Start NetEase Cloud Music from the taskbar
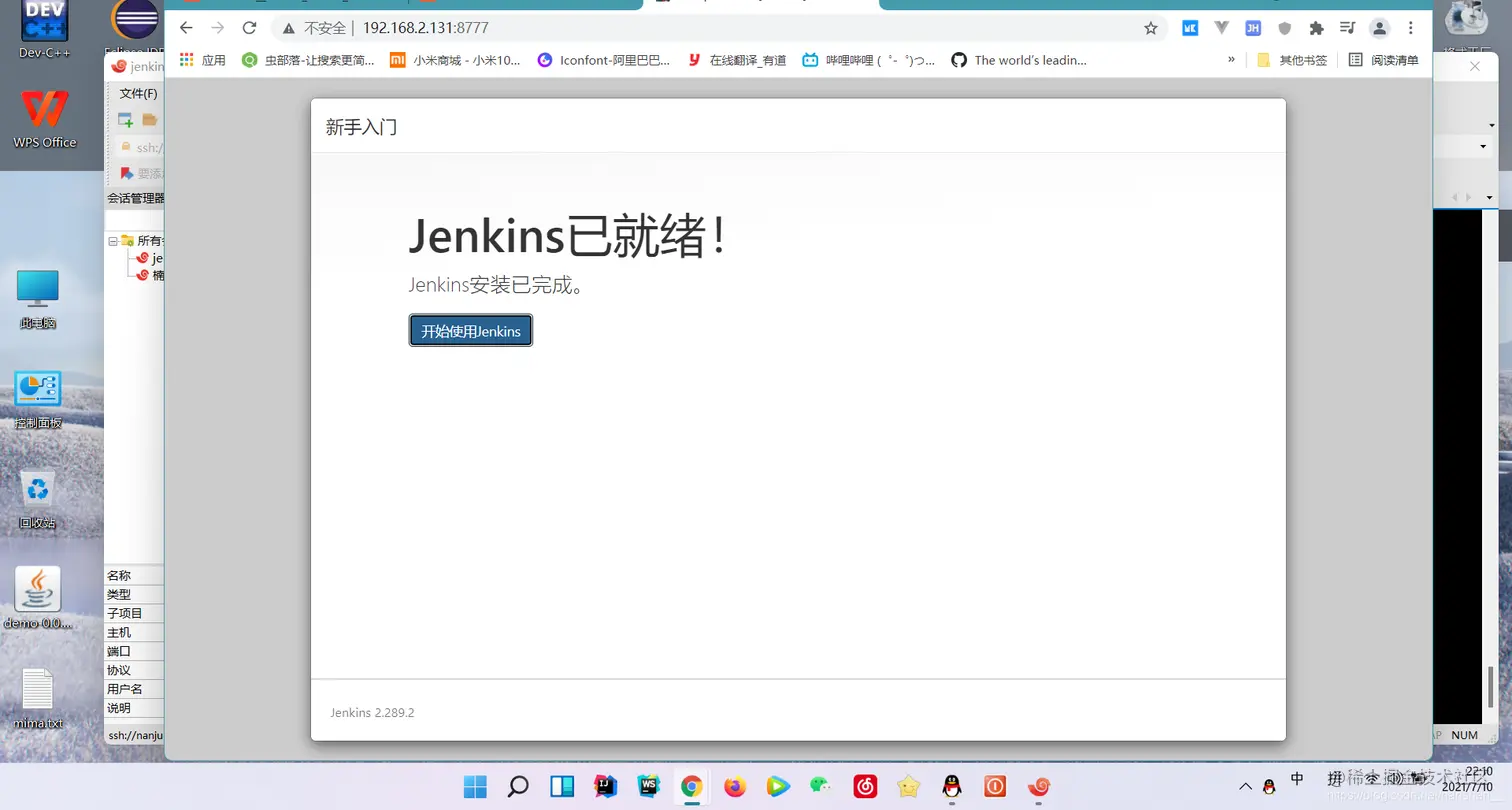 [865, 787]
